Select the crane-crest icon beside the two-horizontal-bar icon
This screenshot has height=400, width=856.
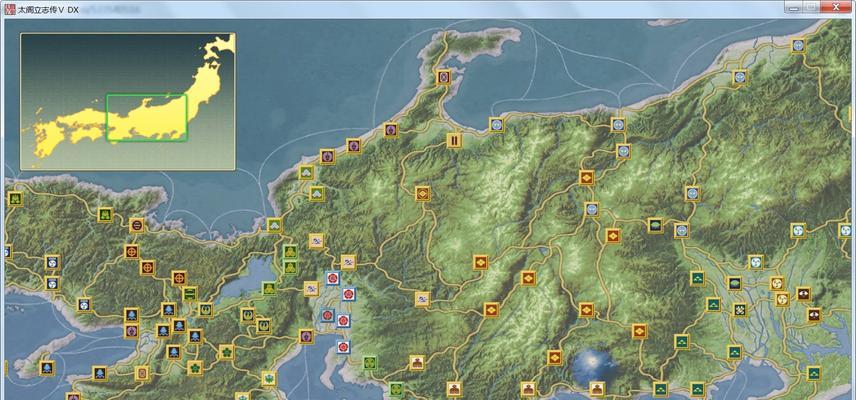(205, 310)
